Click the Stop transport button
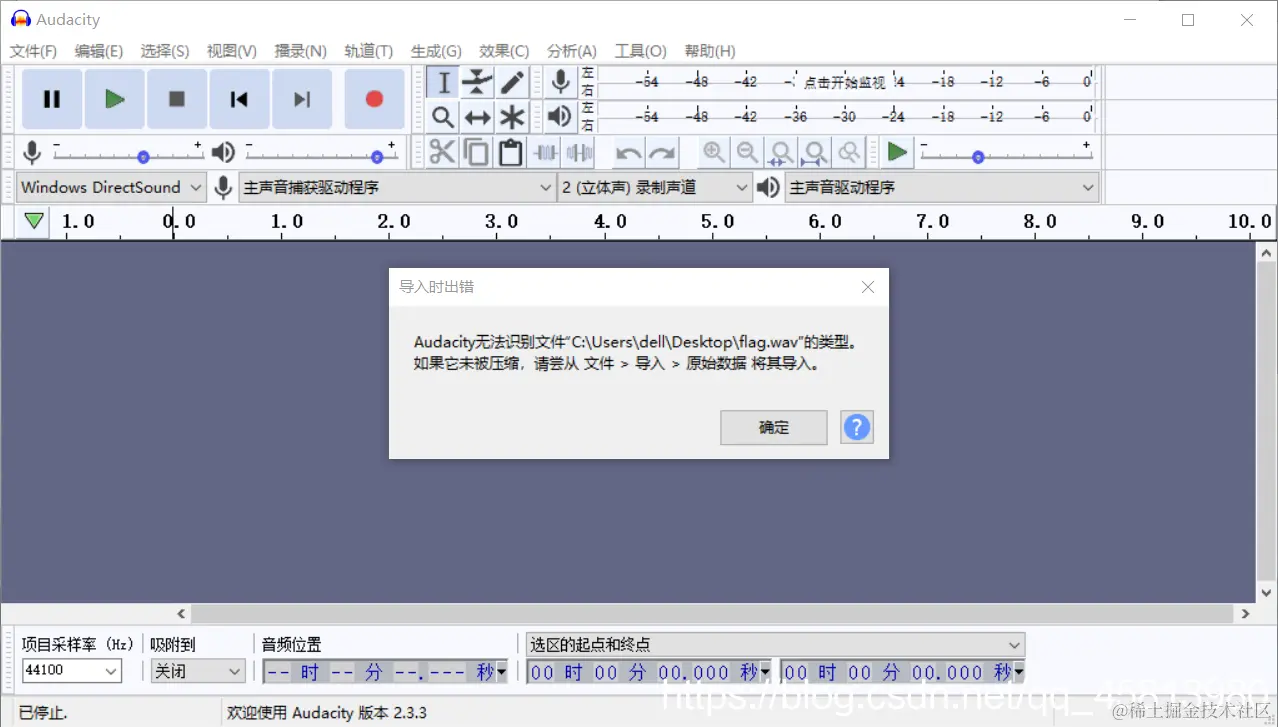Viewport: 1278px width, 727px height. pyautogui.click(x=177, y=99)
